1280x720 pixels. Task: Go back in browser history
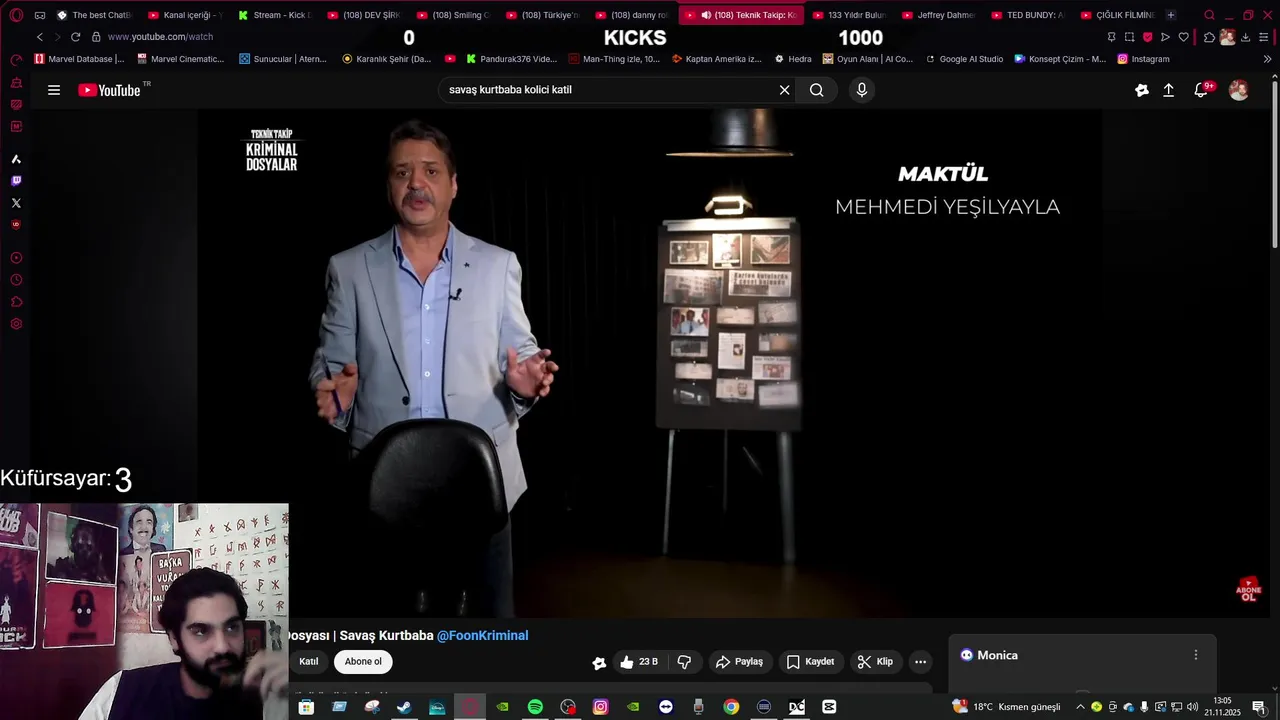pyautogui.click(x=40, y=37)
